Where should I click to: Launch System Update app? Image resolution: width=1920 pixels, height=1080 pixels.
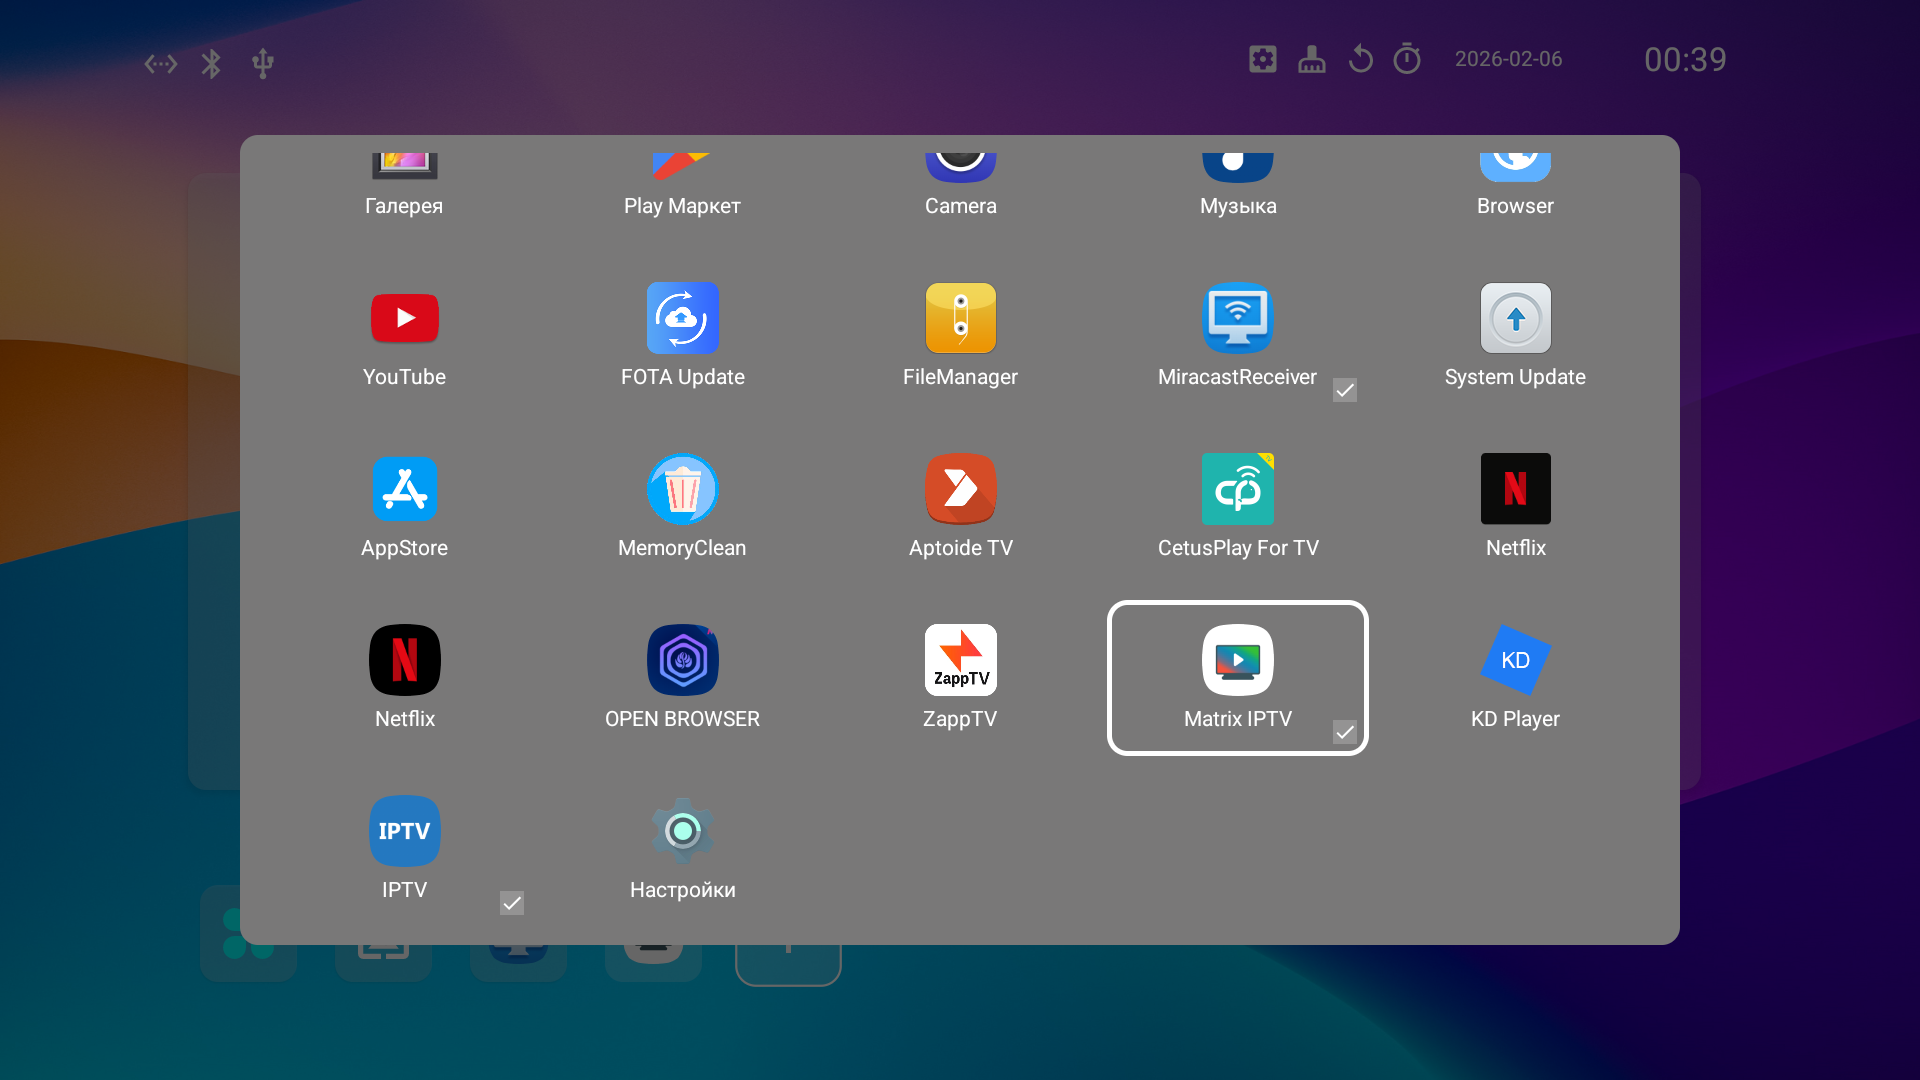click(1515, 319)
